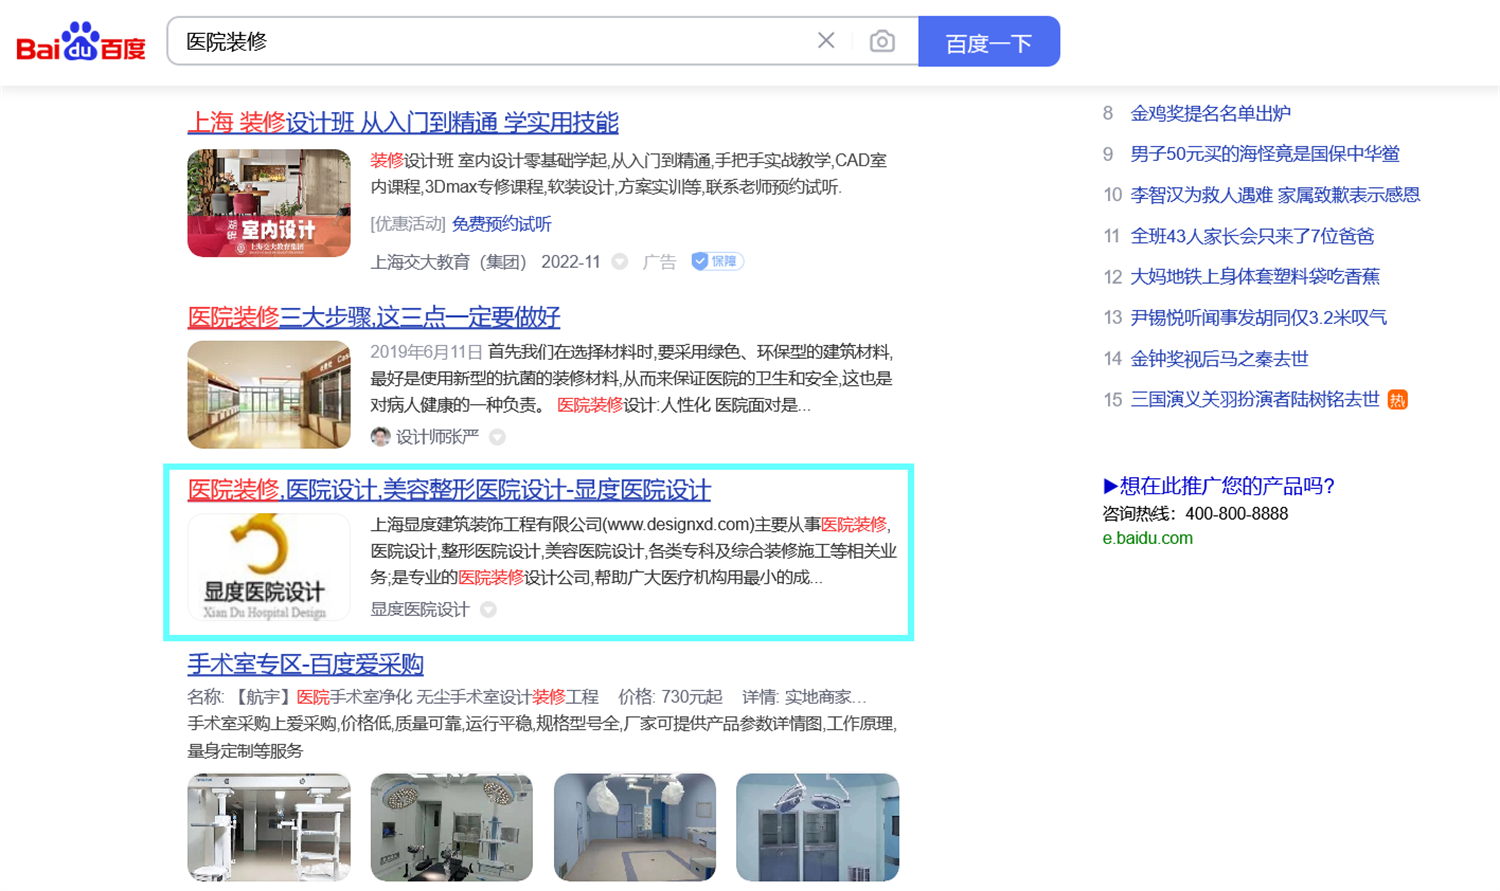Screen dimensions: 1500x891
Task: Open hot topic 尹锡悦听闻事发胡同仅3.2米叹气
Action: click(1258, 318)
